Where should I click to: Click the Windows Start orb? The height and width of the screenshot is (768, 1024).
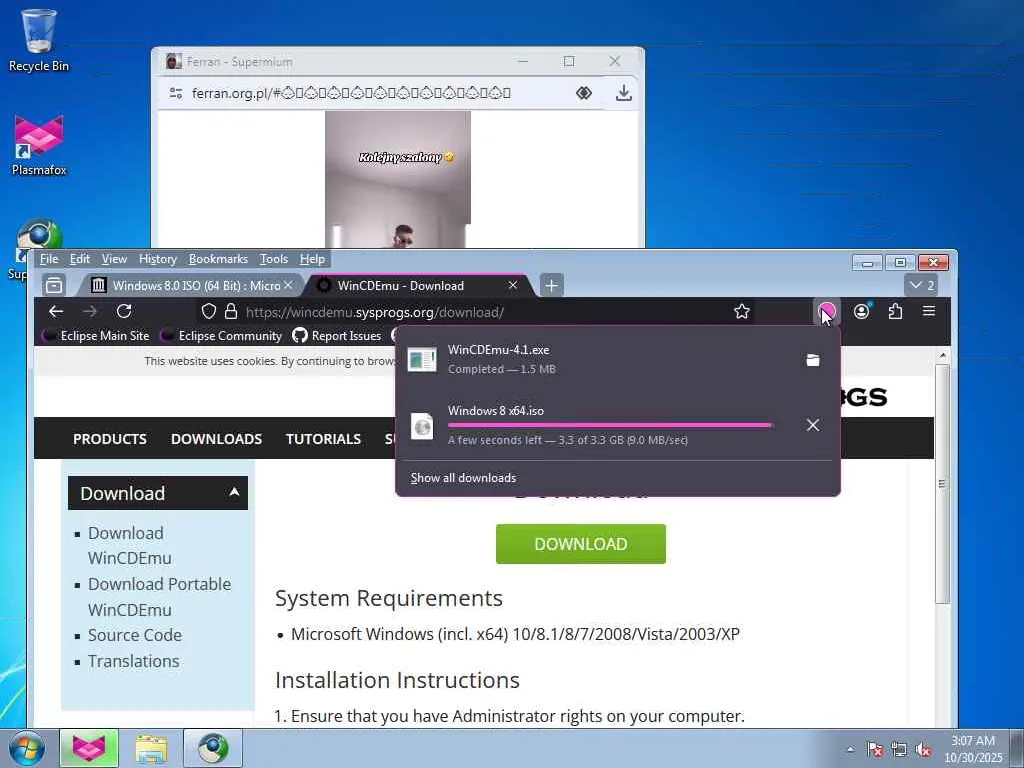(x=26, y=748)
